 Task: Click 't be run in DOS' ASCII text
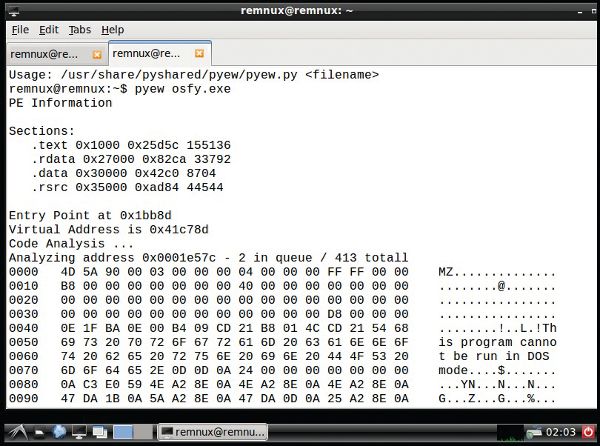tap(494, 356)
